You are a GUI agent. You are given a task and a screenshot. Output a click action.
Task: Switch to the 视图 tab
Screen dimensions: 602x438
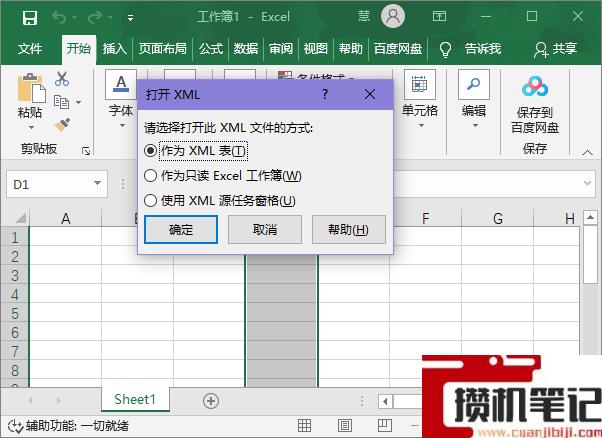tap(316, 49)
